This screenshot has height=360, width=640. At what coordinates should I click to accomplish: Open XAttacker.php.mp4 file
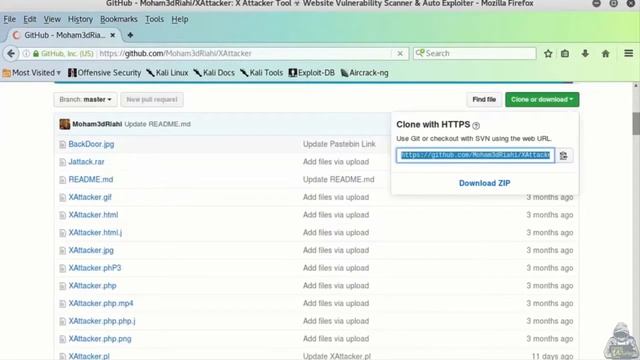click(x=101, y=303)
